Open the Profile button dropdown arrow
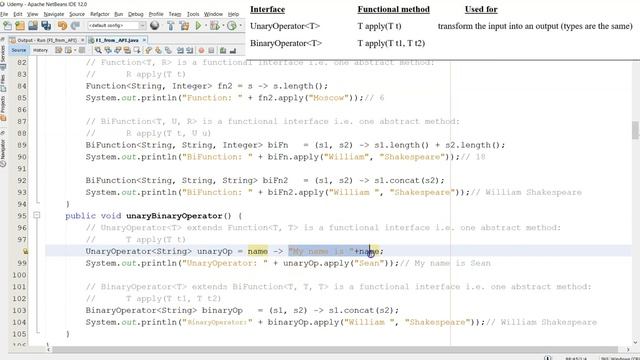 [x=240, y=25]
